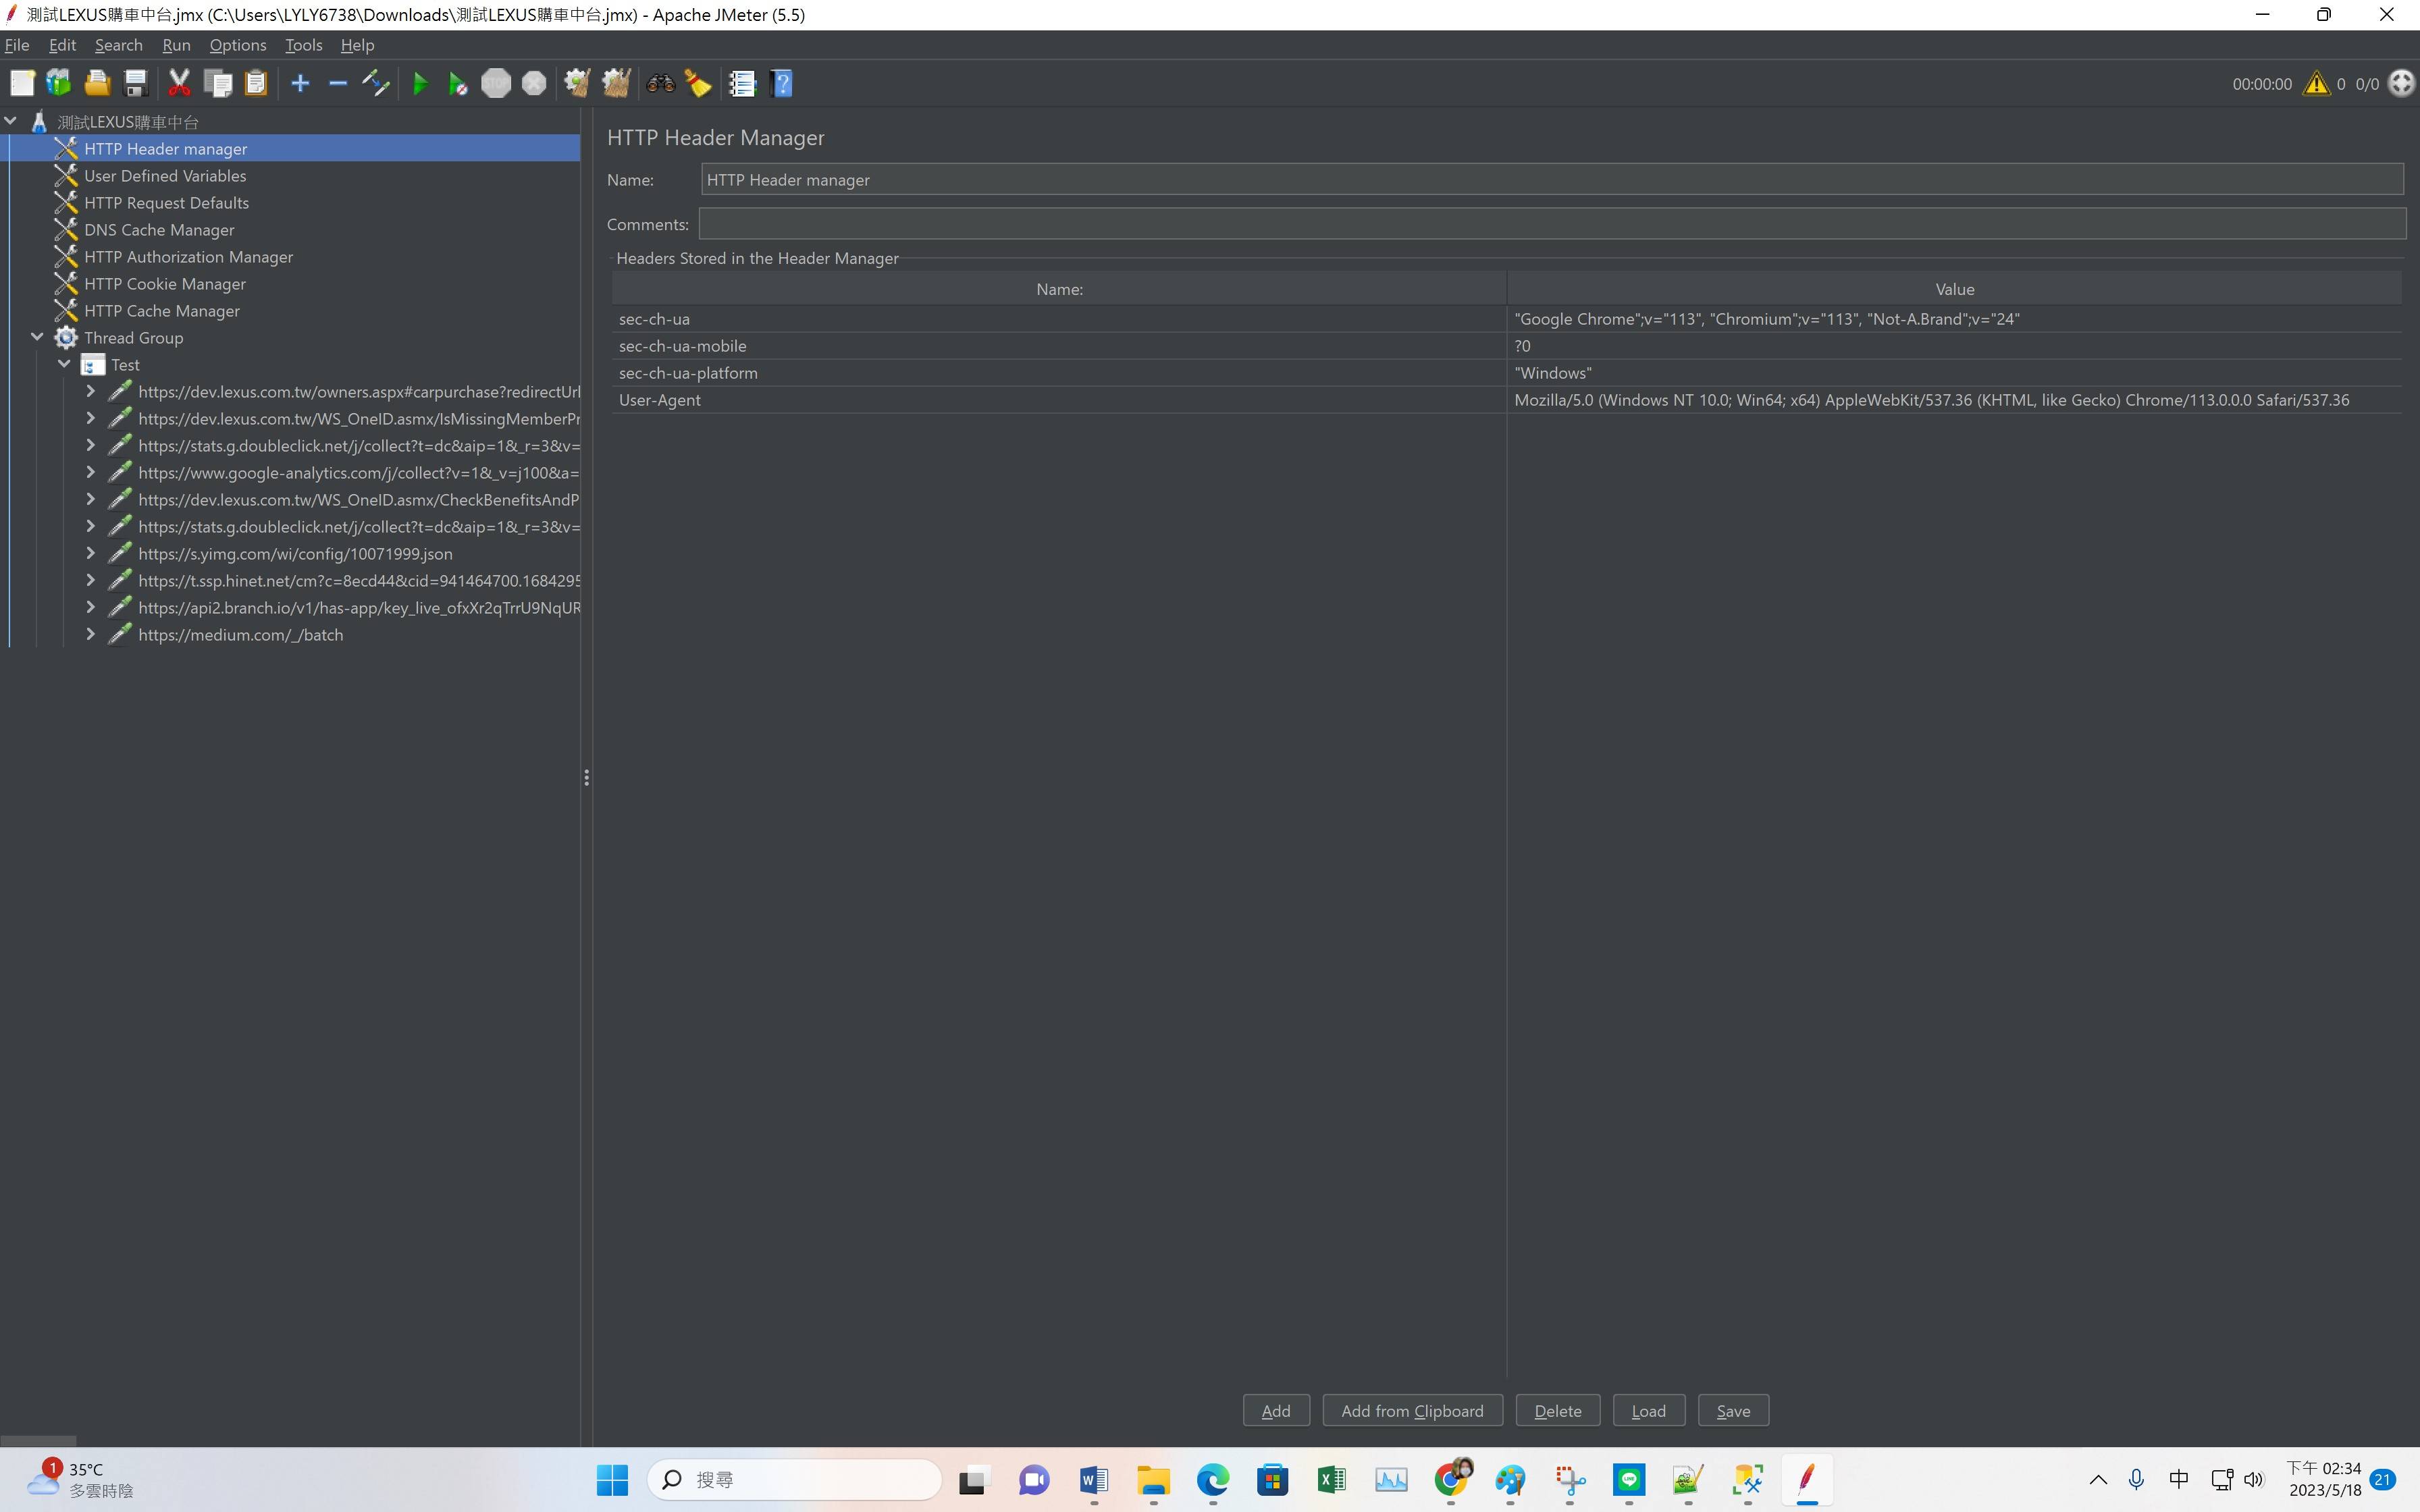The width and height of the screenshot is (2420, 1512).
Task: Collapse the Thread Group node
Action: click(38, 337)
